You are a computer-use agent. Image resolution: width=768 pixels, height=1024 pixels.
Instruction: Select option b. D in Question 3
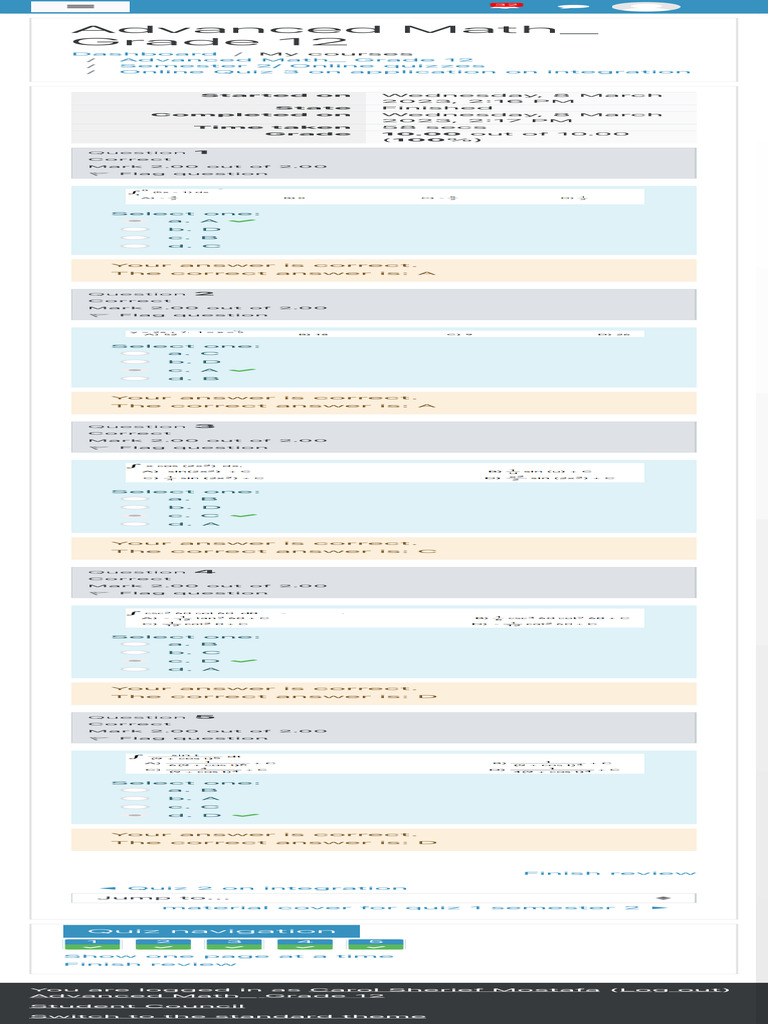pyautogui.click(x=135, y=507)
